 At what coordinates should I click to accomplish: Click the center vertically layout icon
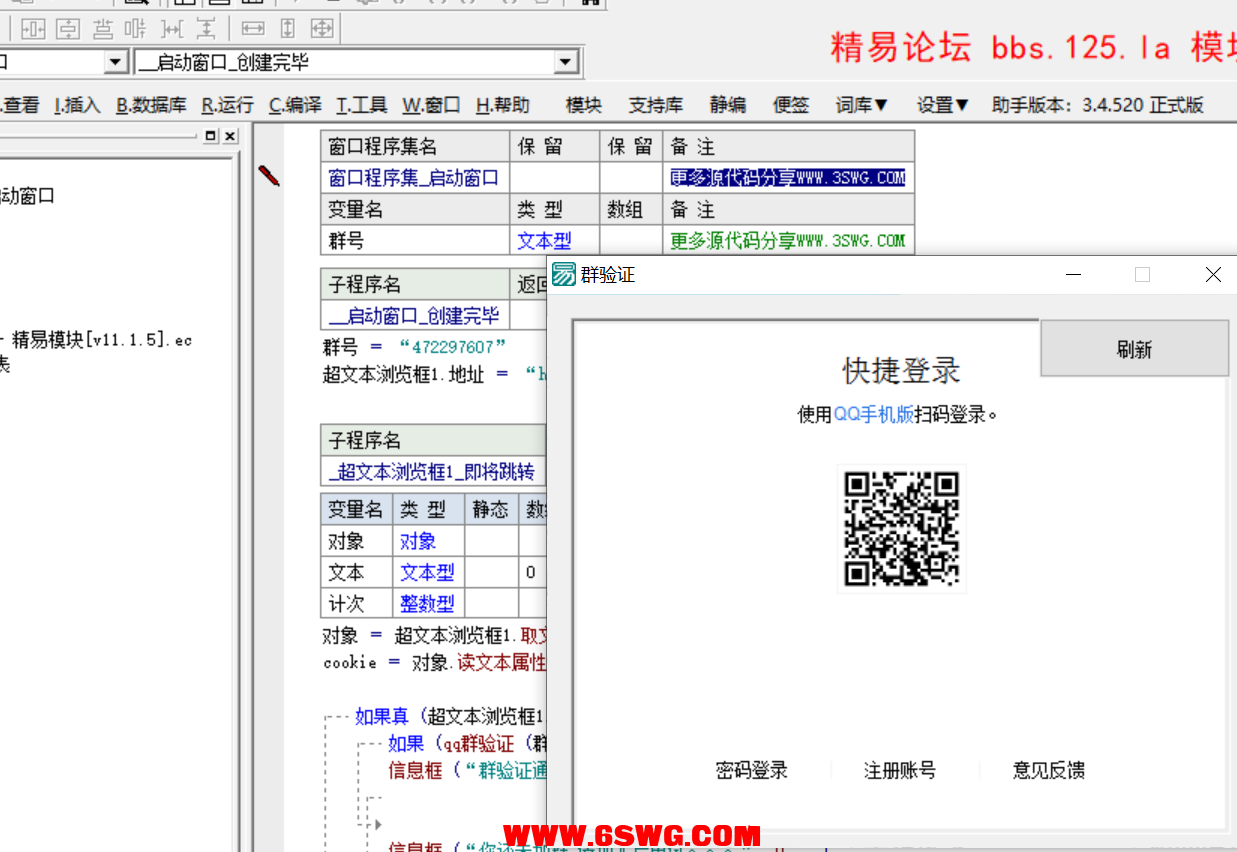point(67,29)
